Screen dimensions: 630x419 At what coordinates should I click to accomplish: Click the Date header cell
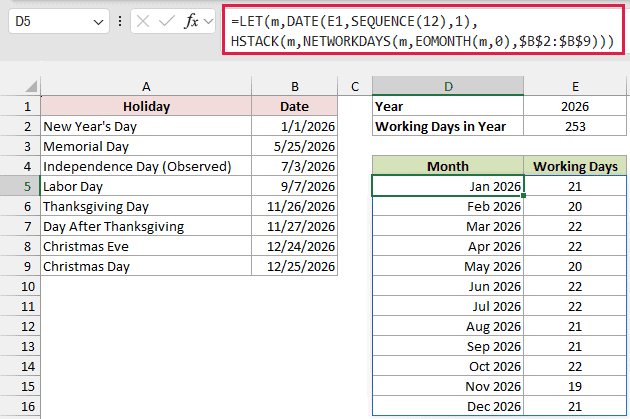click(295, 106)
